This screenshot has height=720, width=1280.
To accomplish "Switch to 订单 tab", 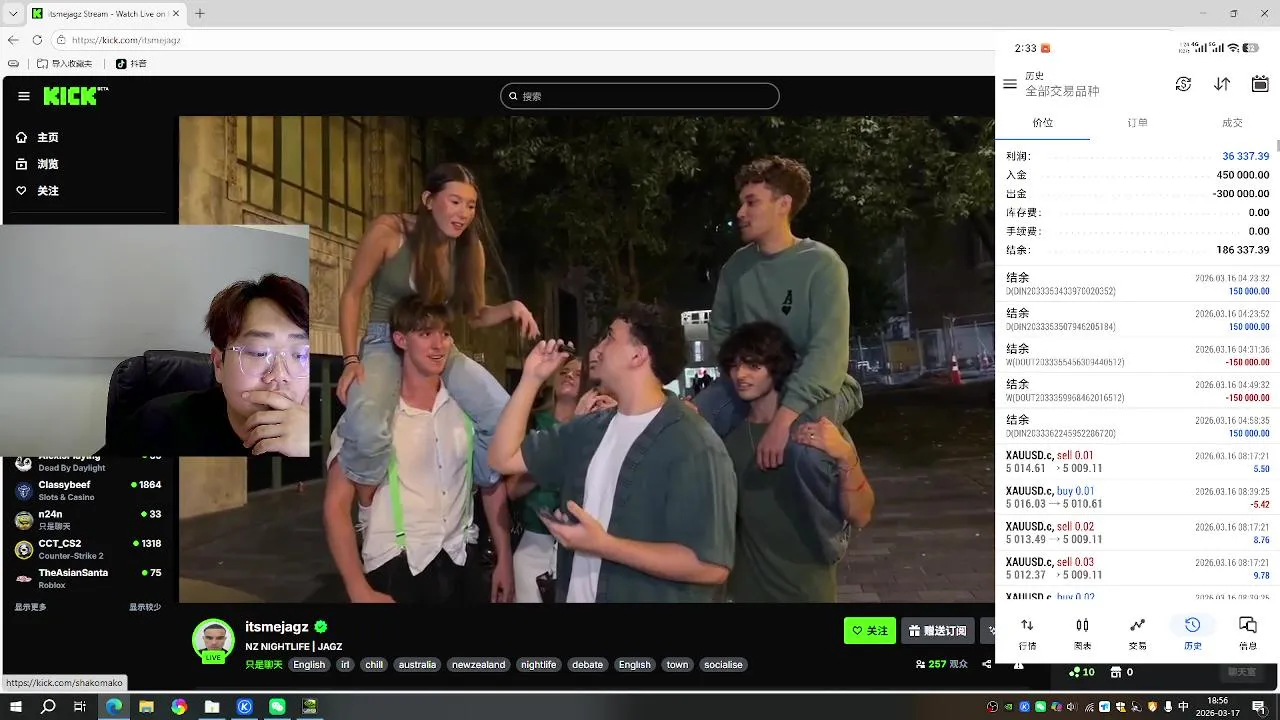I will pos(1138,122).
